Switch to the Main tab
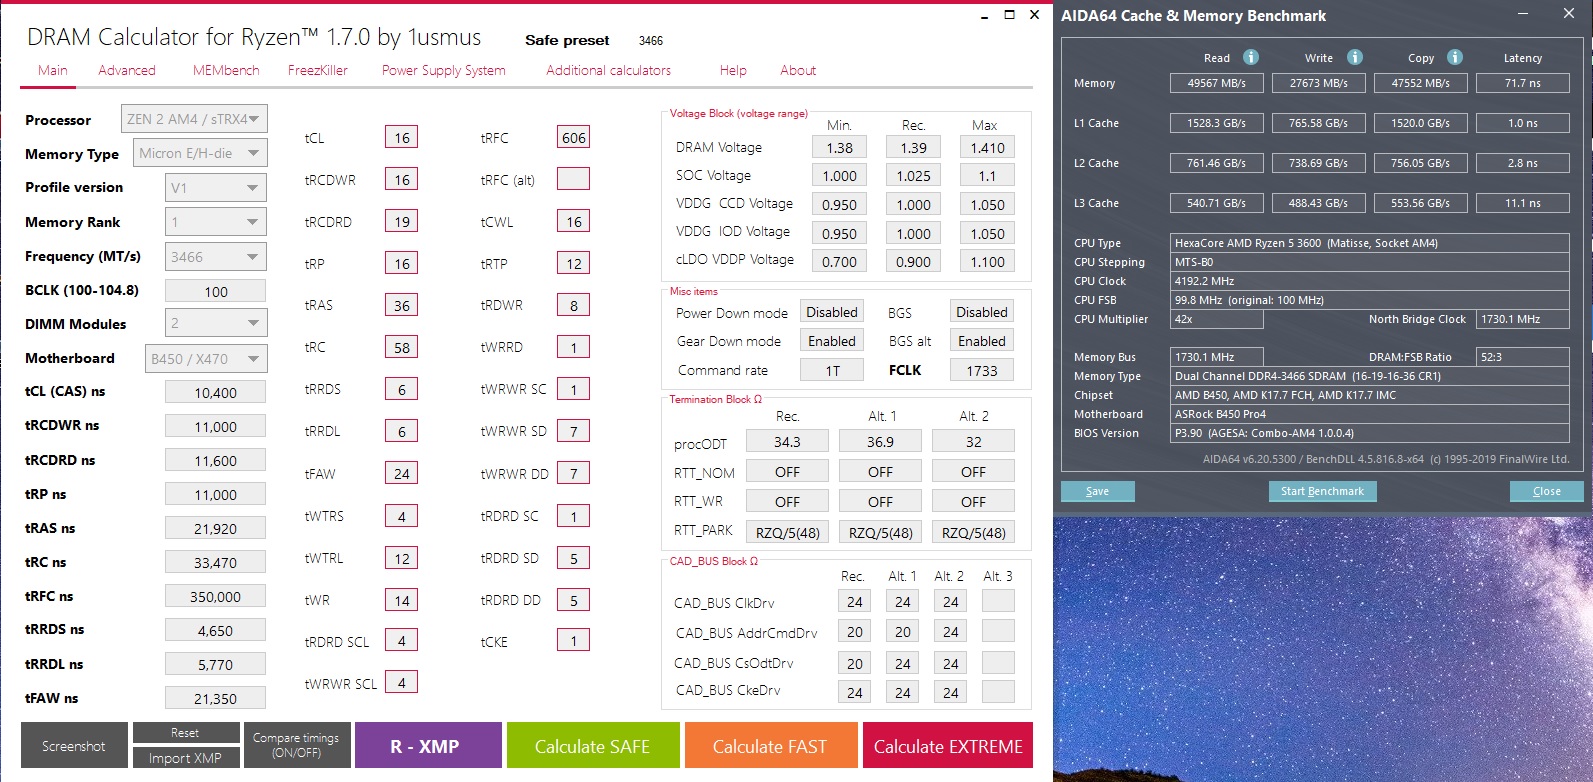Screen dimensions: 1593x782 [53, 70]
